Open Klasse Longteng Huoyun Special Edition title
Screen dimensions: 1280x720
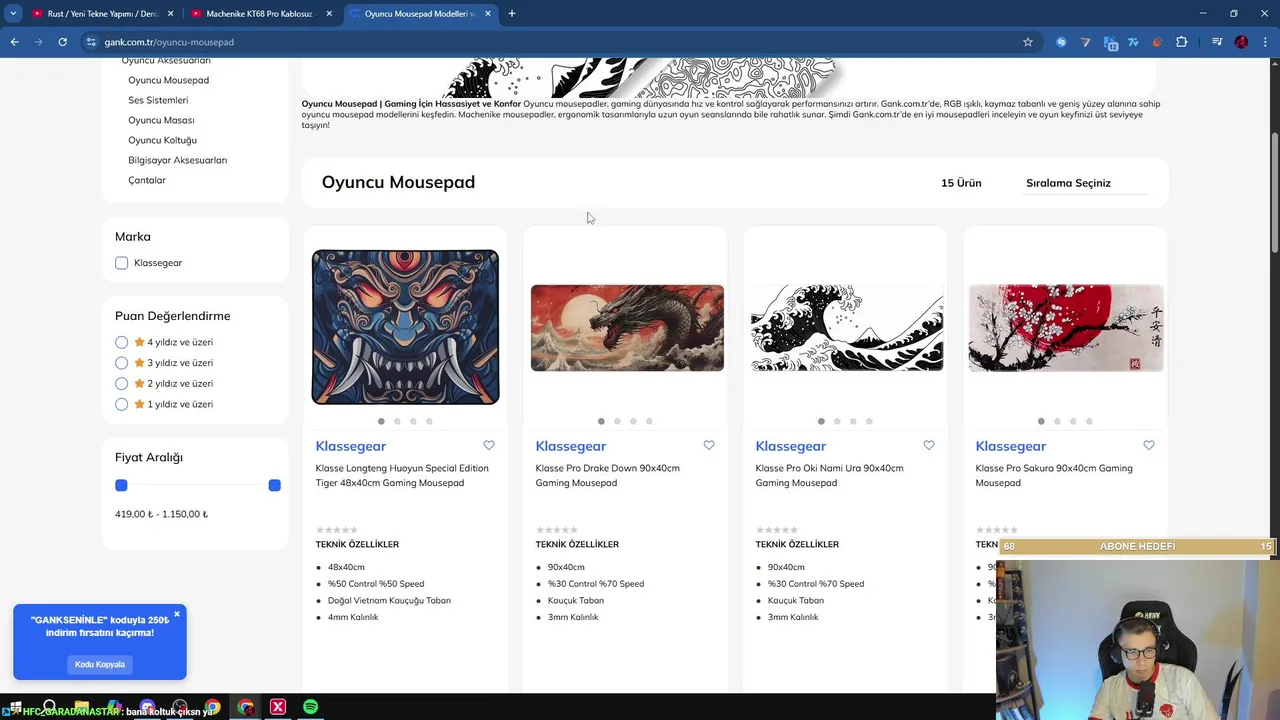pos(402,475)
